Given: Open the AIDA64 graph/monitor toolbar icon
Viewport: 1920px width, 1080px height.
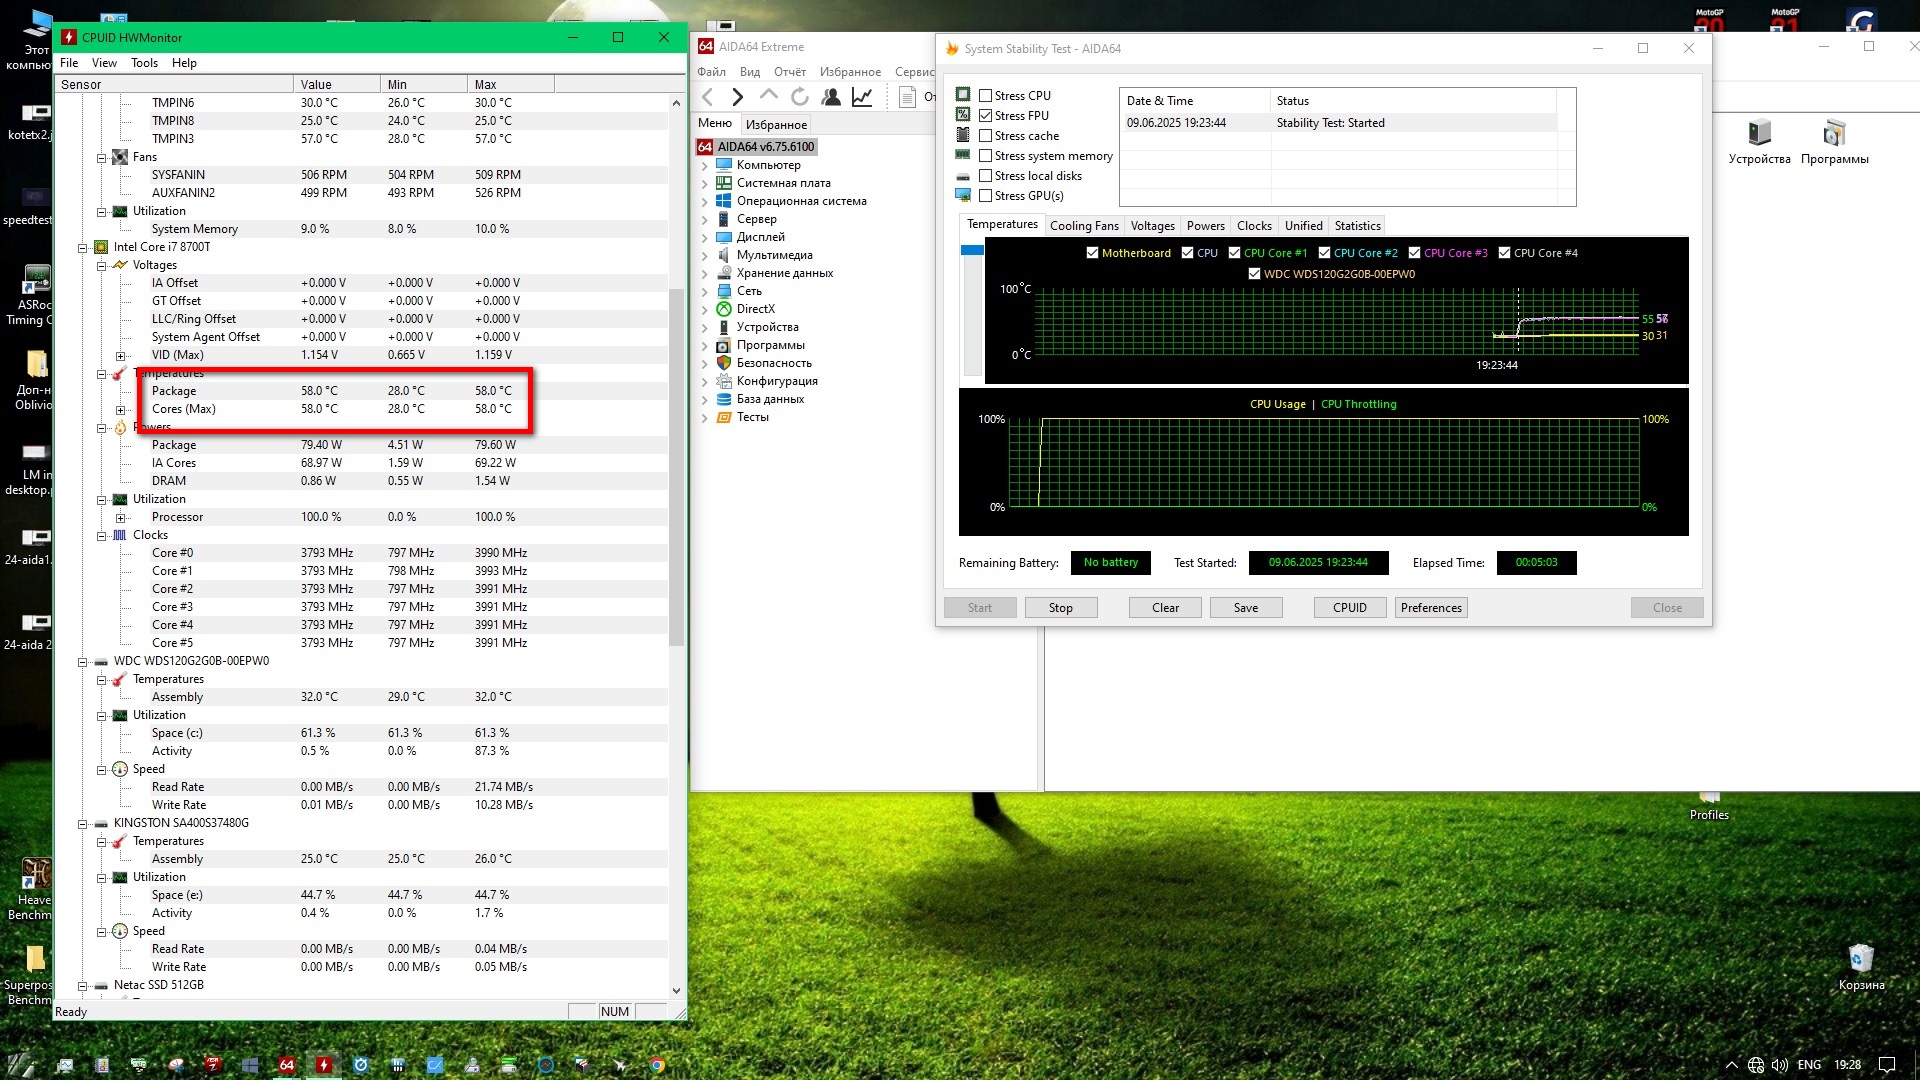Looking at the screenshot, I should [x=862, y=97].
